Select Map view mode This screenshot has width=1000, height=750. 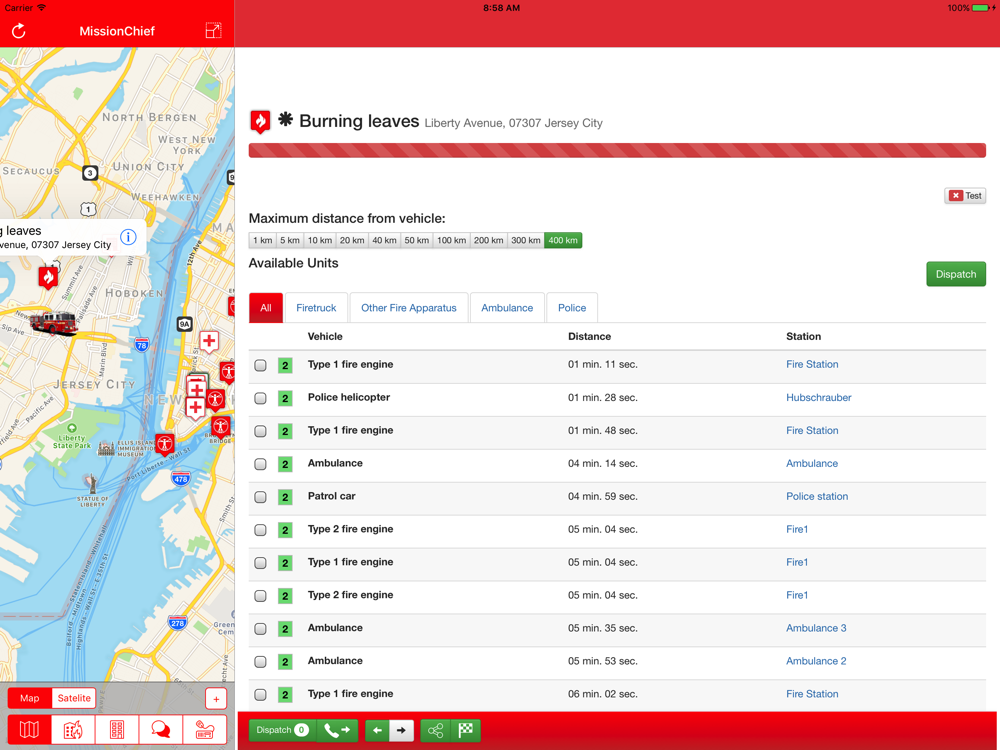29,698
